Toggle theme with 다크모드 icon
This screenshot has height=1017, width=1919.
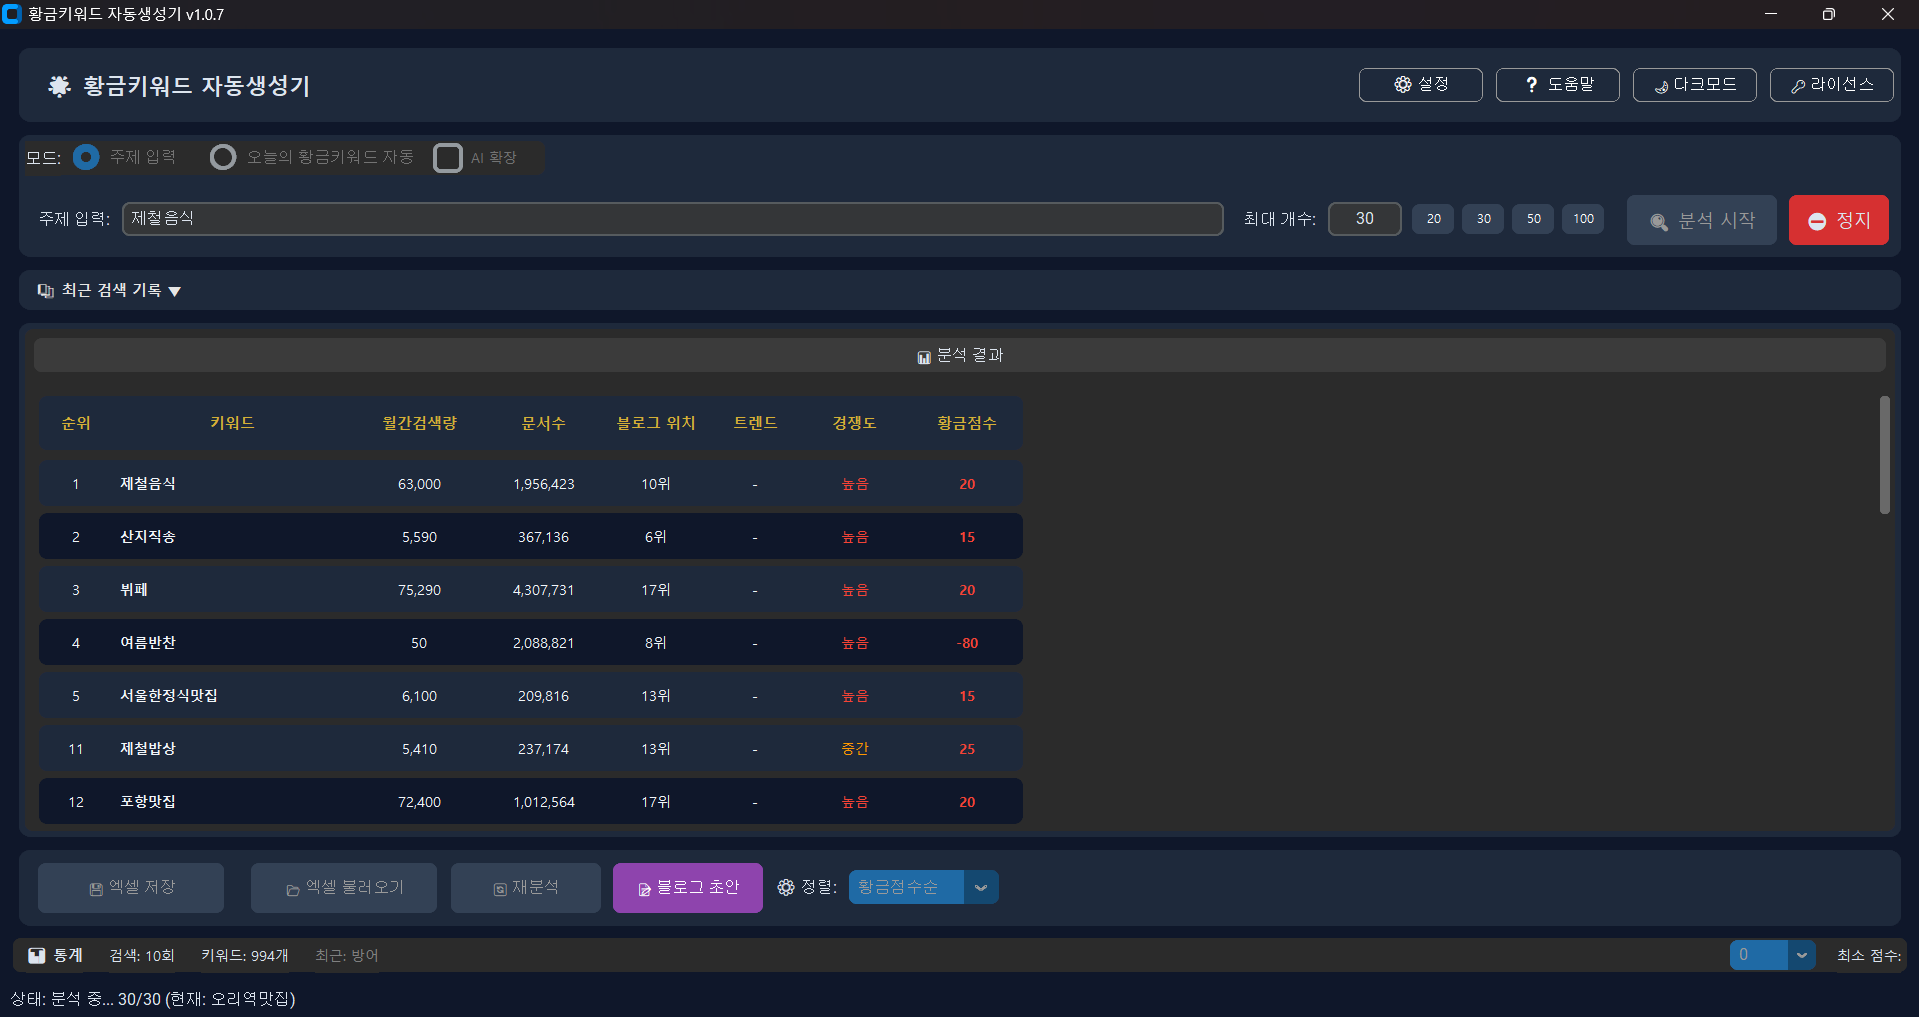1661,86
